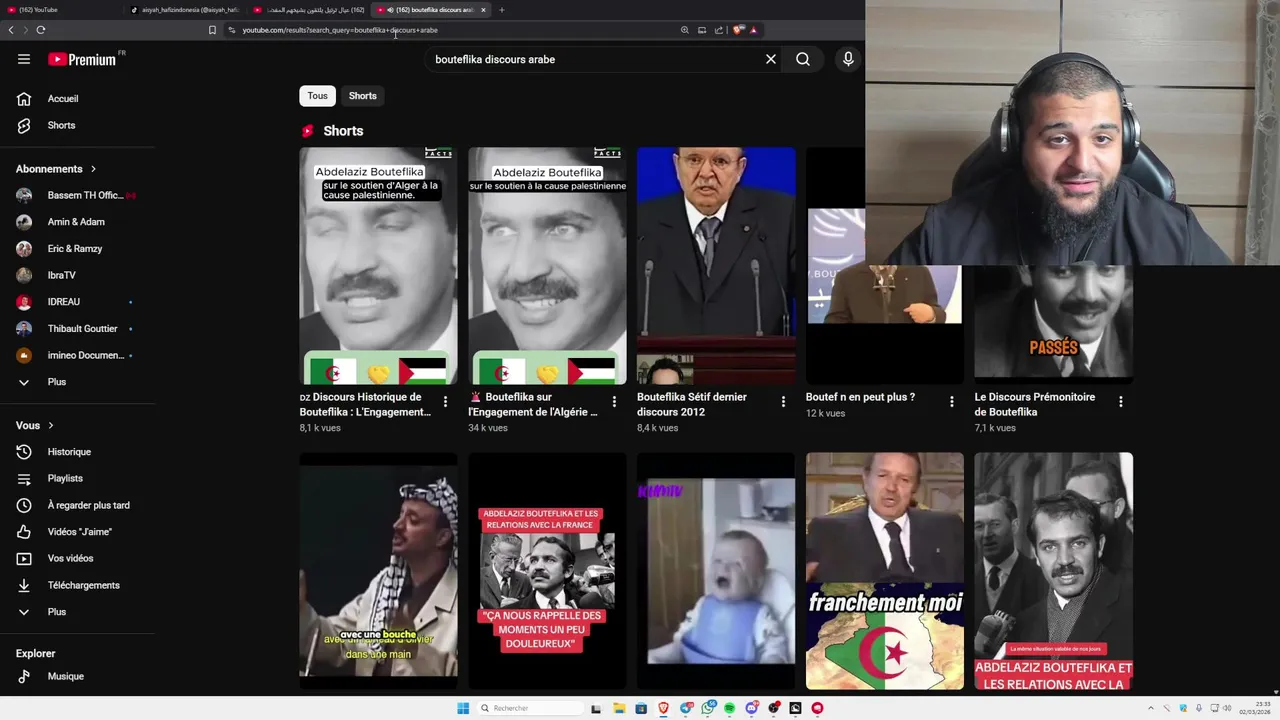Open Accueil in the sidebar
1280x720 pixels.
coord(63,98)
